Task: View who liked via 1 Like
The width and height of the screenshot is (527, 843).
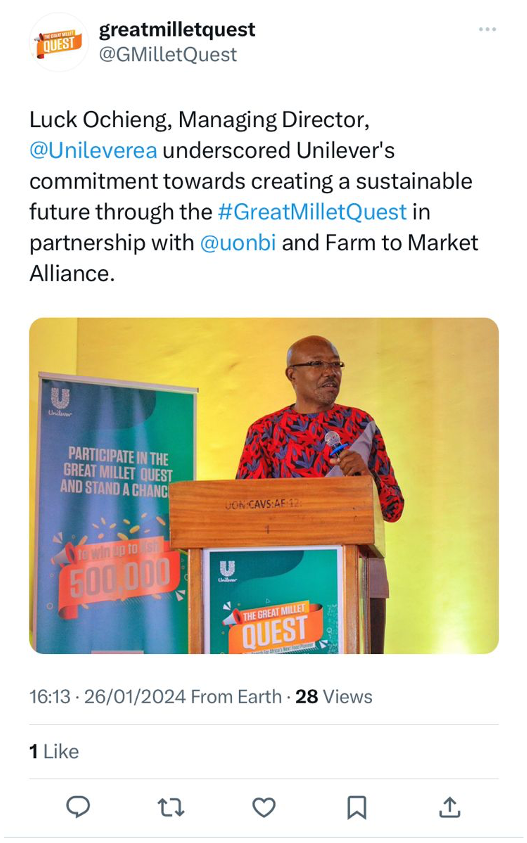Action: pyautogui.click(x=54, y=752)
